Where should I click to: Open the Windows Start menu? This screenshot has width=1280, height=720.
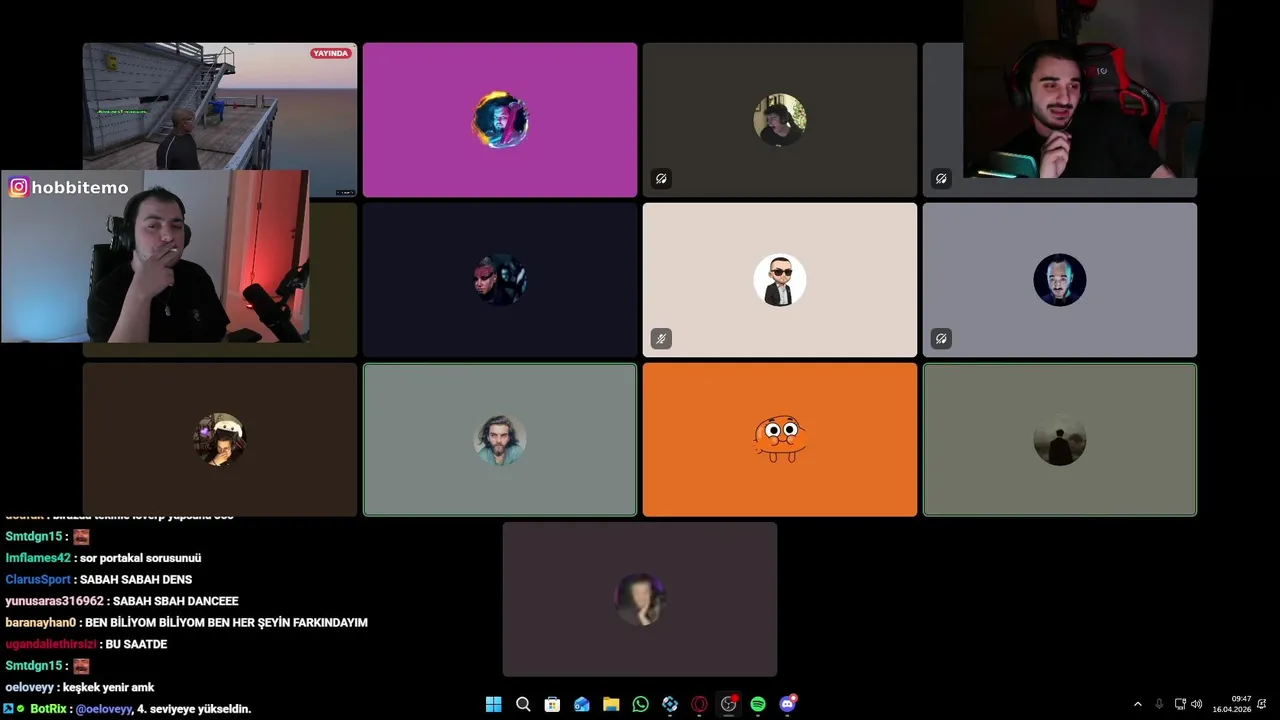click(493, 704)
